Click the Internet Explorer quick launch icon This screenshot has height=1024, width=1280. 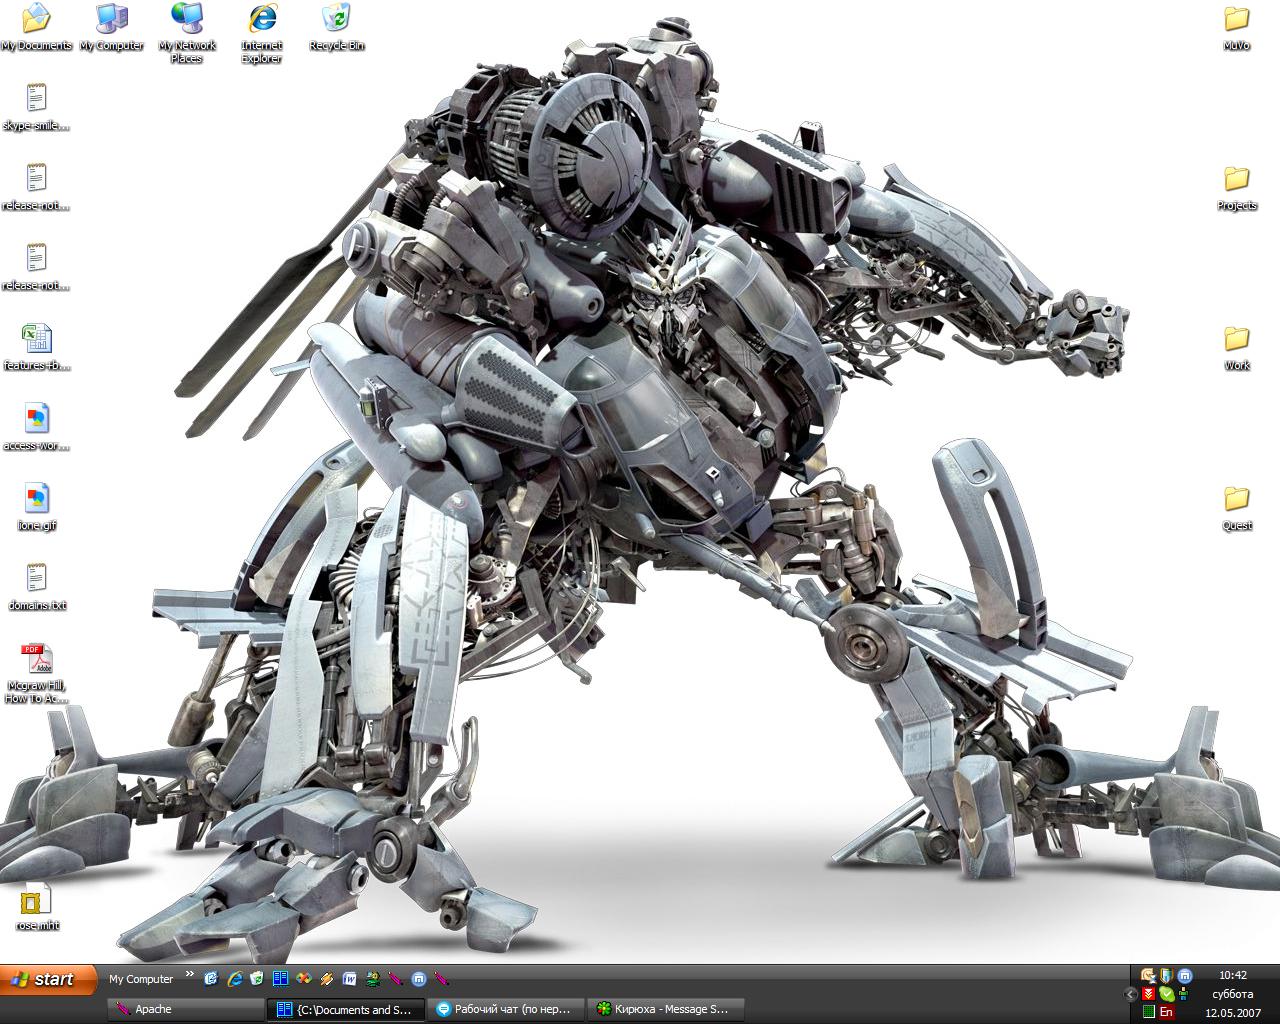(235, 979)
